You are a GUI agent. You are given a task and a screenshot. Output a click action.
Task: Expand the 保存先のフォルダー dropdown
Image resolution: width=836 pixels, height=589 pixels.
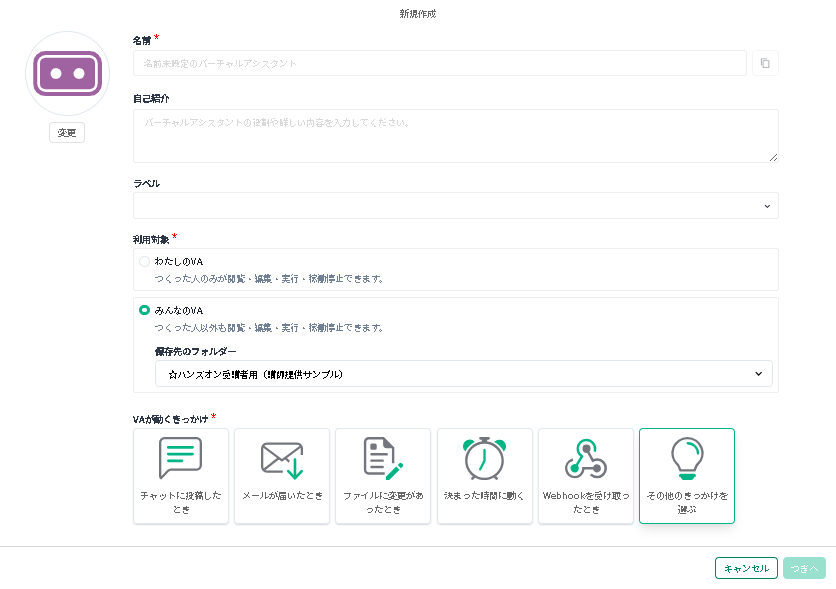point(463,374)
